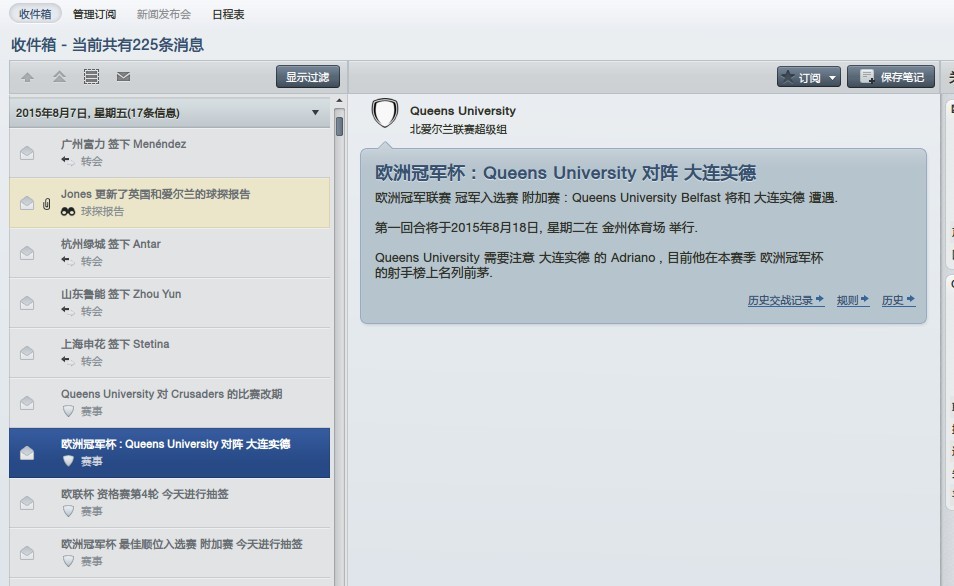
Task: Click the paperclip attachment icon on Jones message
Action: pyautogui.click(x=46, y=203)
